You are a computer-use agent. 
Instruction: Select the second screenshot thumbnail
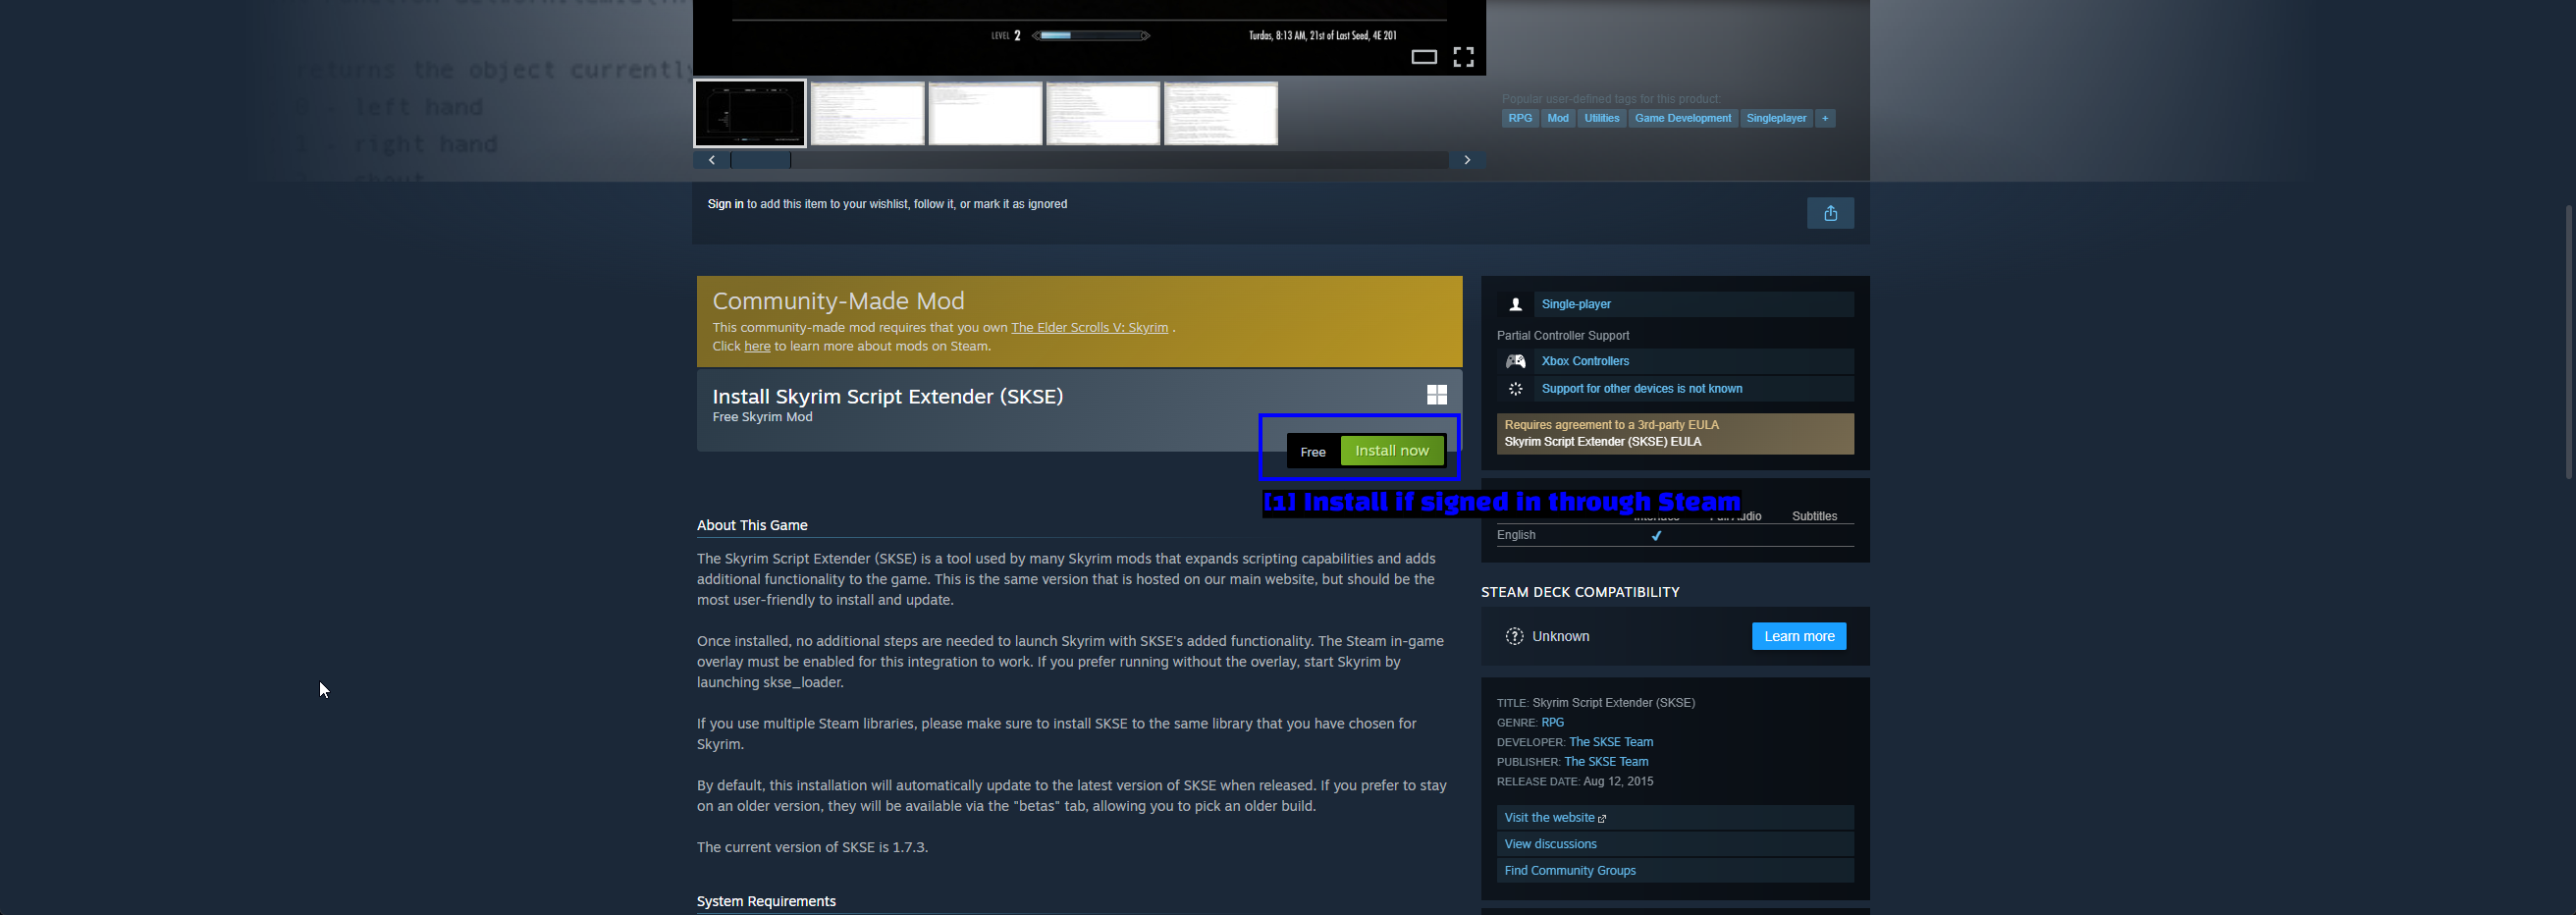pos(867,113)
